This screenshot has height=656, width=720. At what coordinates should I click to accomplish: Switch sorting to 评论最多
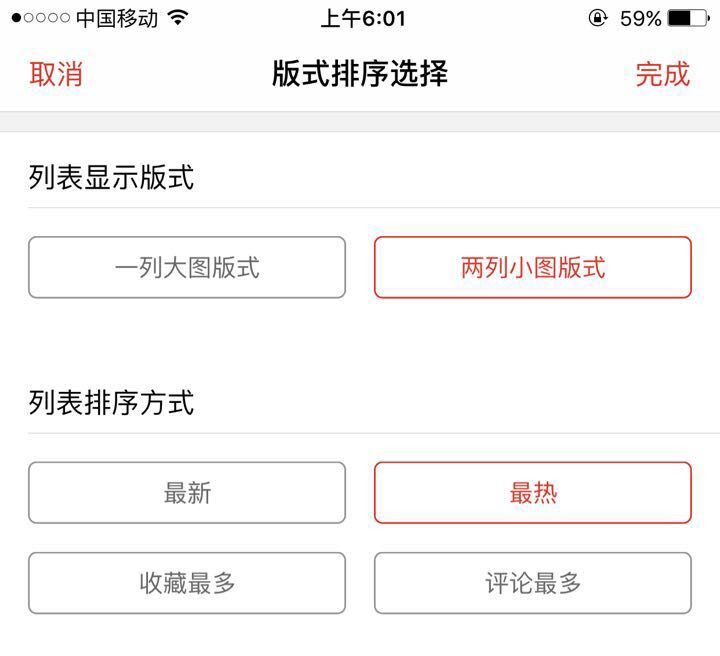pyautogui.click(x=532, y=583)
